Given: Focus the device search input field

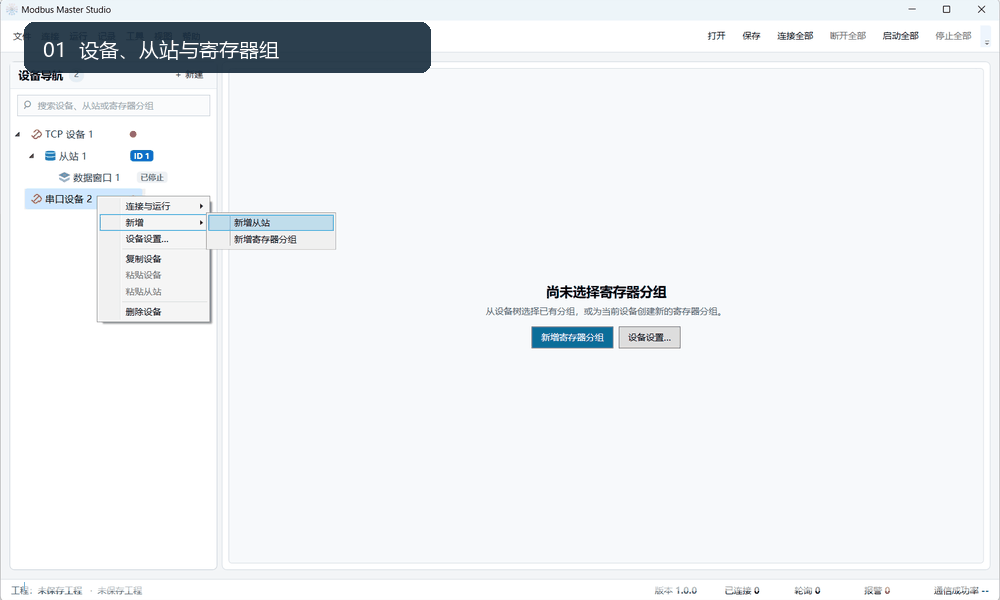Looking at the screenshot, I should pos(114,106).
